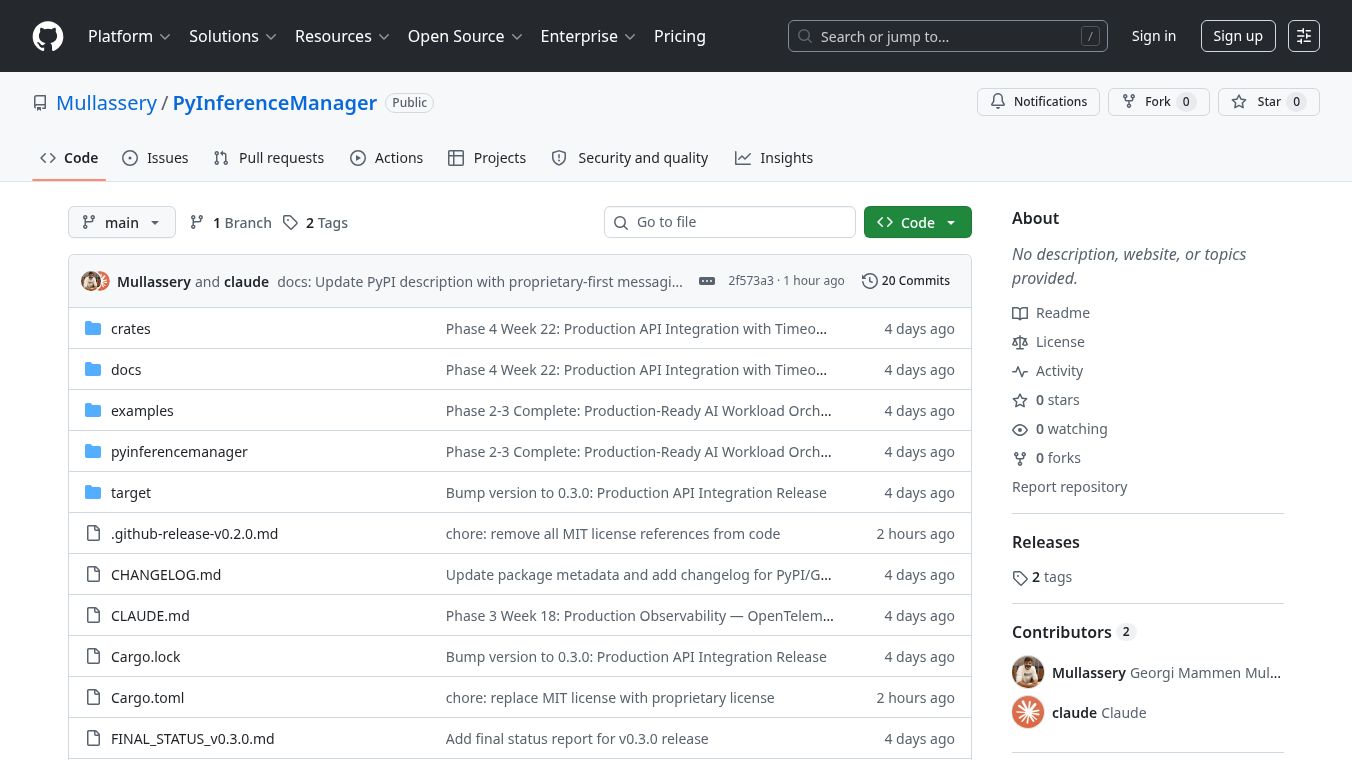
Task: Switch to Security and quality tab
Action: click(x=630, y=158)
